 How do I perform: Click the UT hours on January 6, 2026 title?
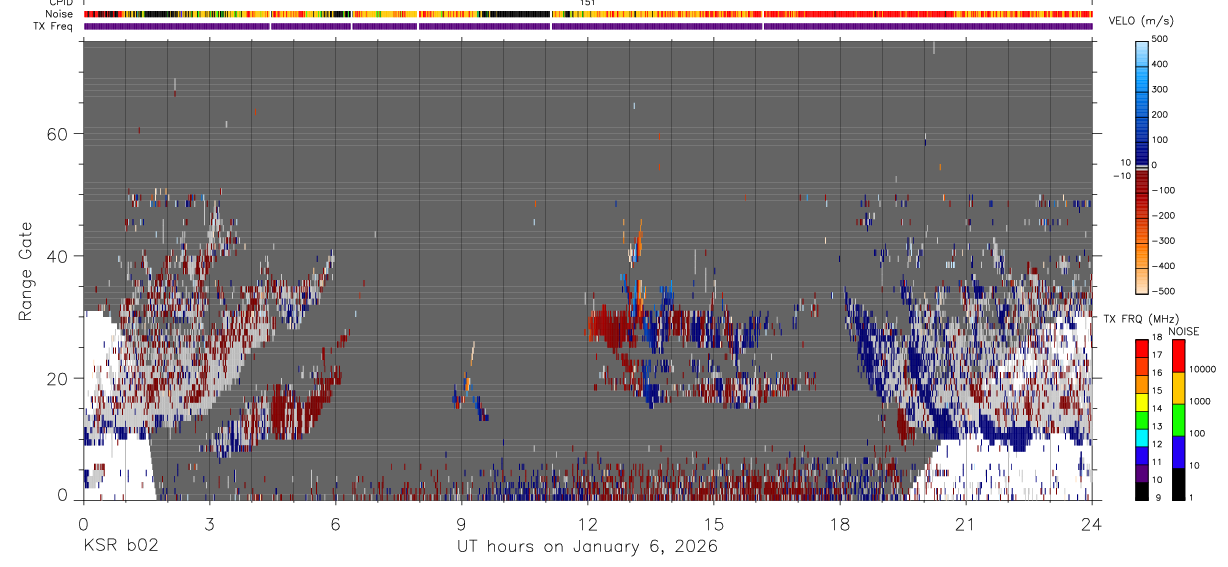coord(587,547)
